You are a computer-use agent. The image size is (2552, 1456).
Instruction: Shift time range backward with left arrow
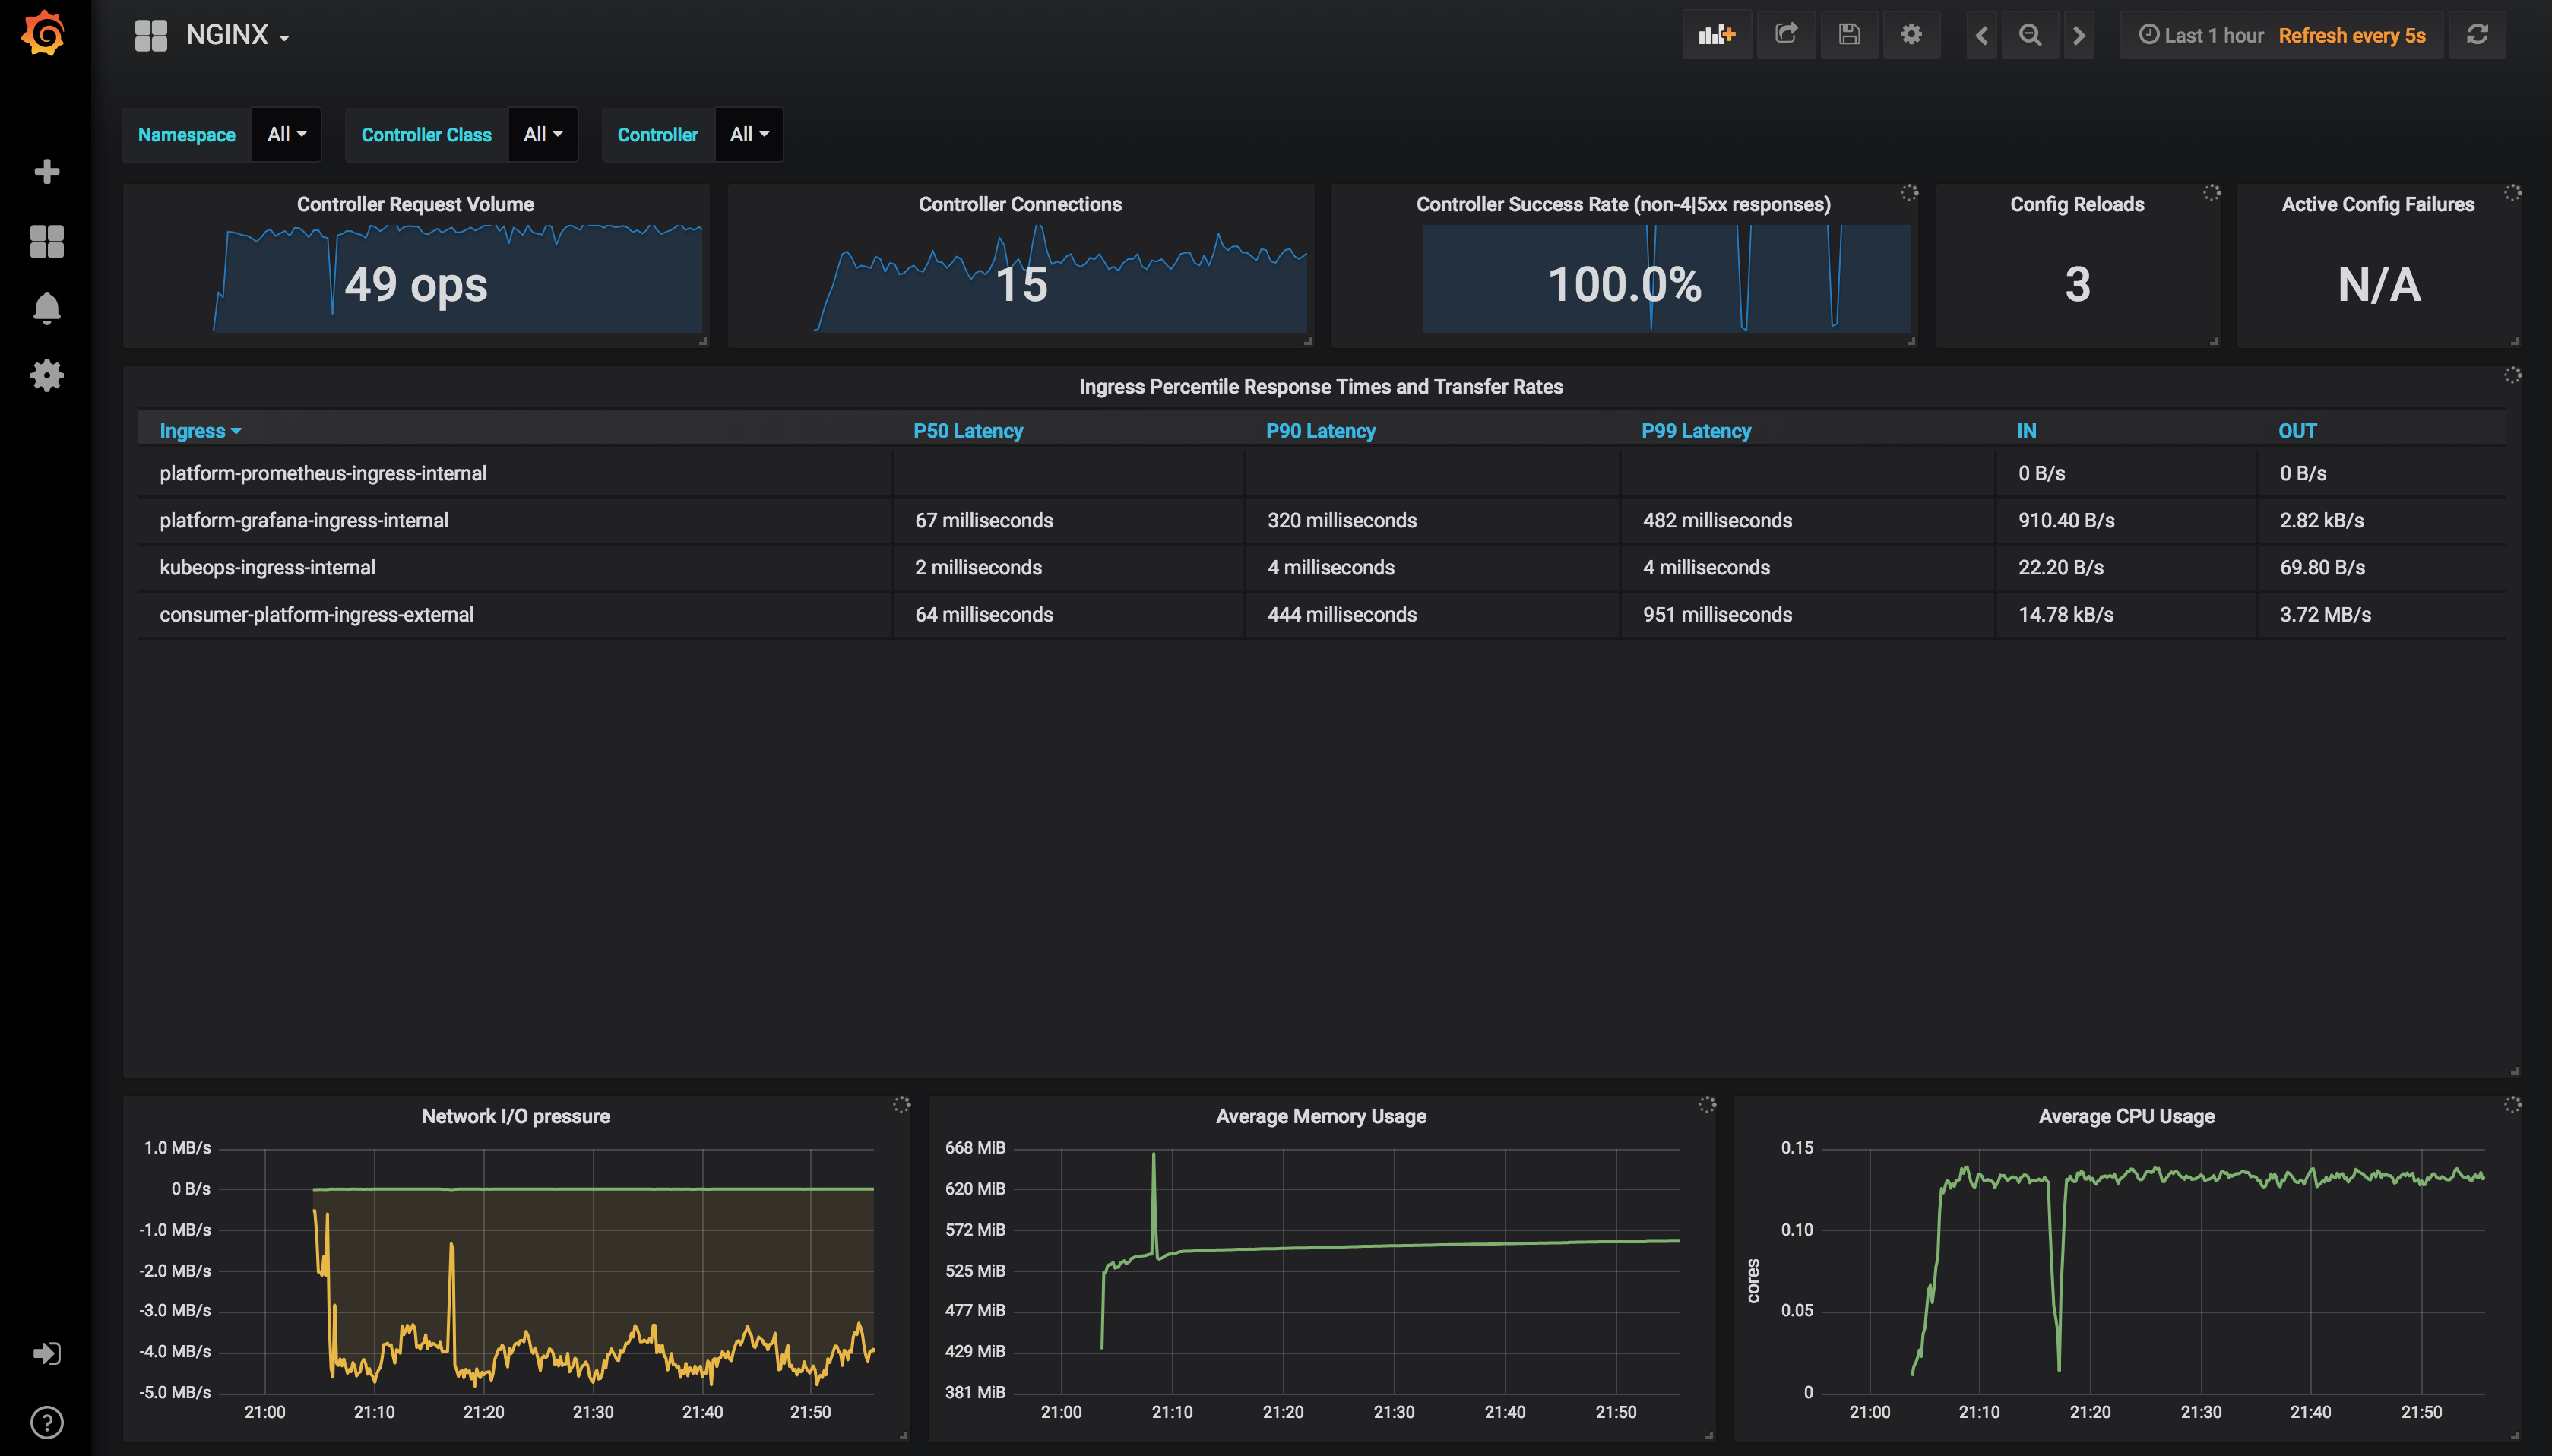[x=1981, y=35]
